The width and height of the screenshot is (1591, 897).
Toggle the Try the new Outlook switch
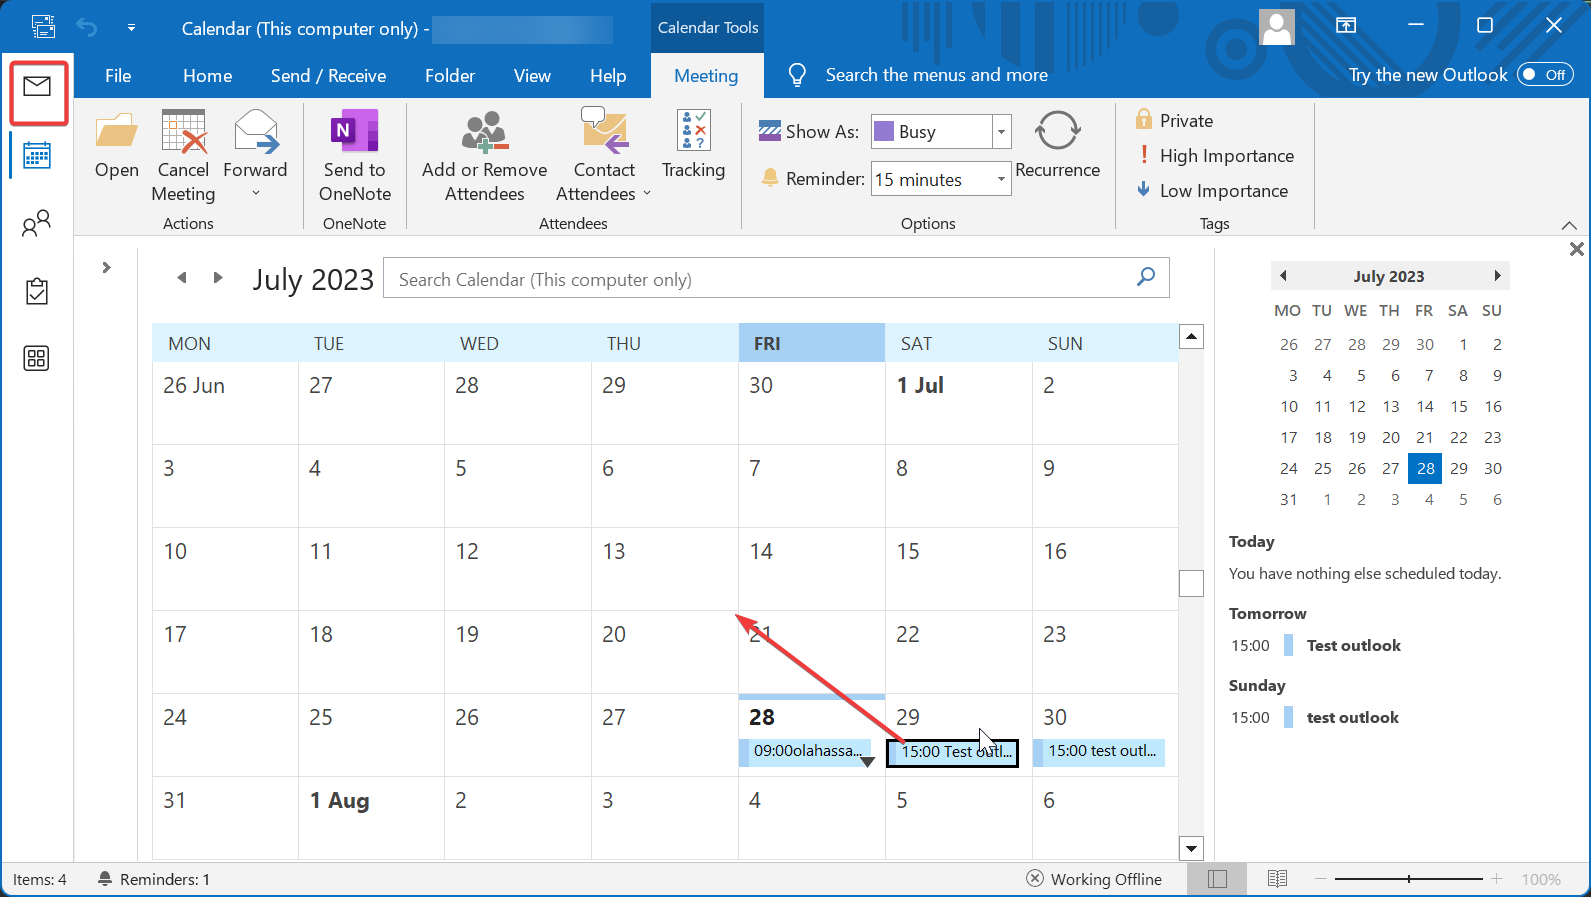tap(1545, 75)
